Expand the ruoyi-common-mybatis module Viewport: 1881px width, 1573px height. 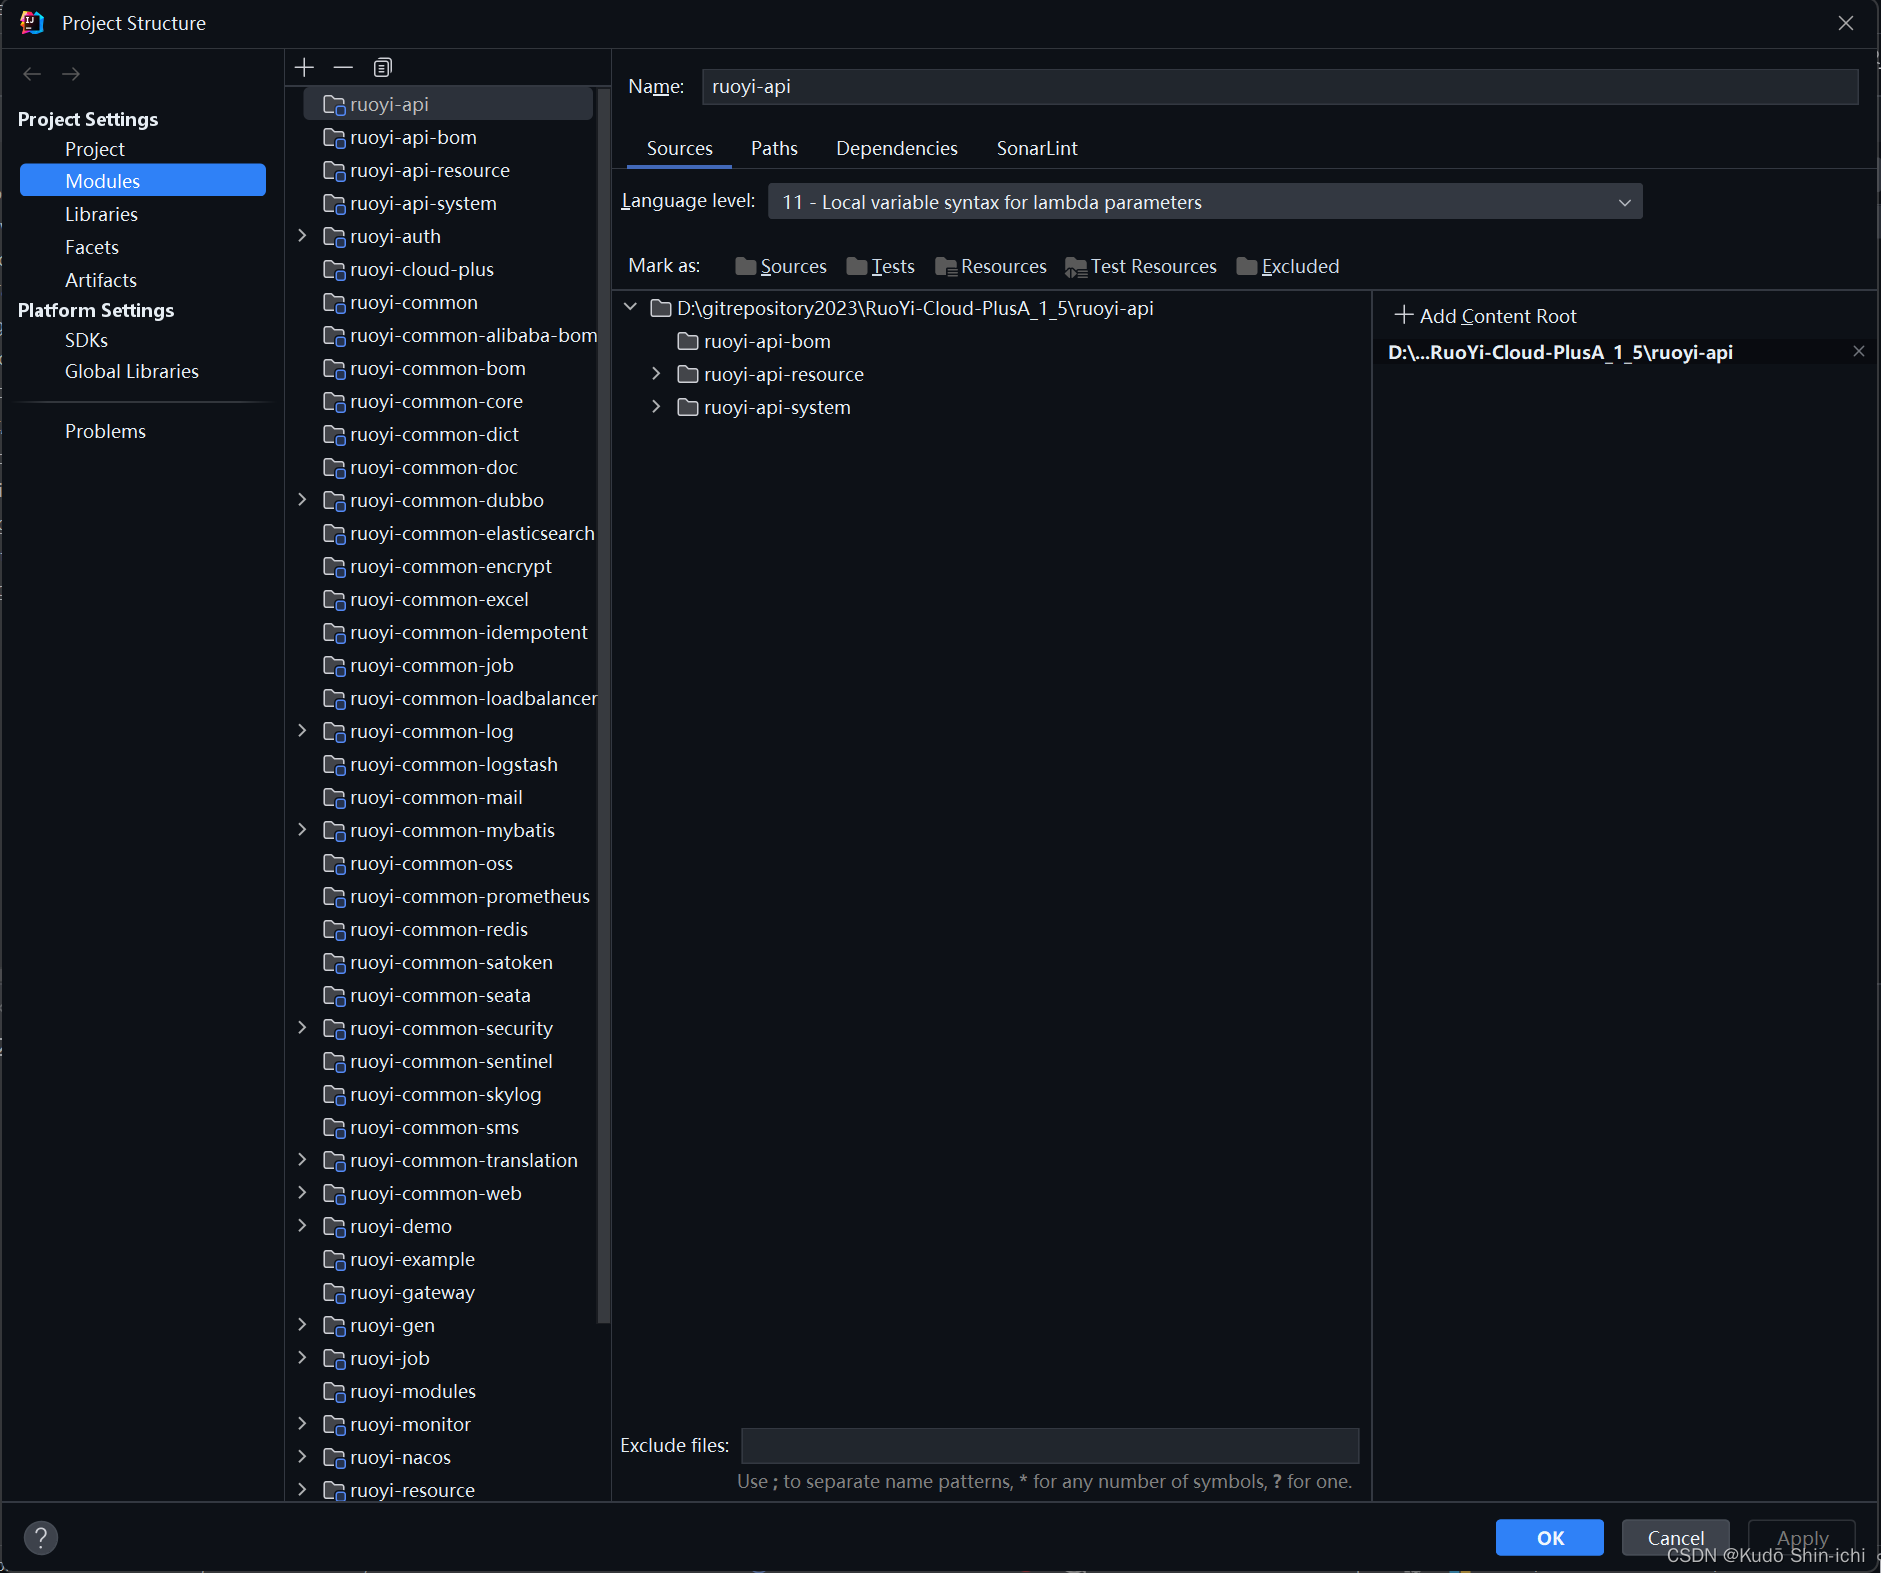pos(302,830)
